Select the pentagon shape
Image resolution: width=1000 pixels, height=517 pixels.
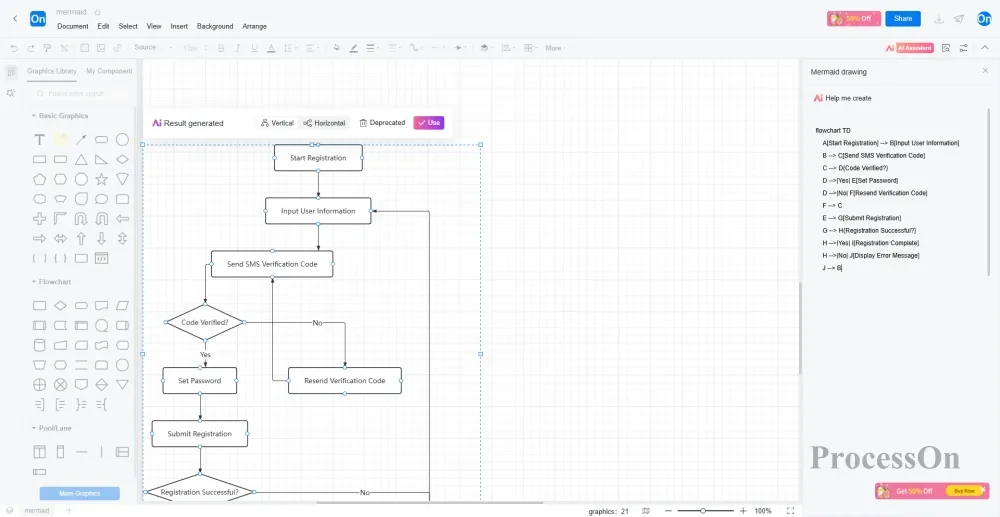click(x=40, y=179)
